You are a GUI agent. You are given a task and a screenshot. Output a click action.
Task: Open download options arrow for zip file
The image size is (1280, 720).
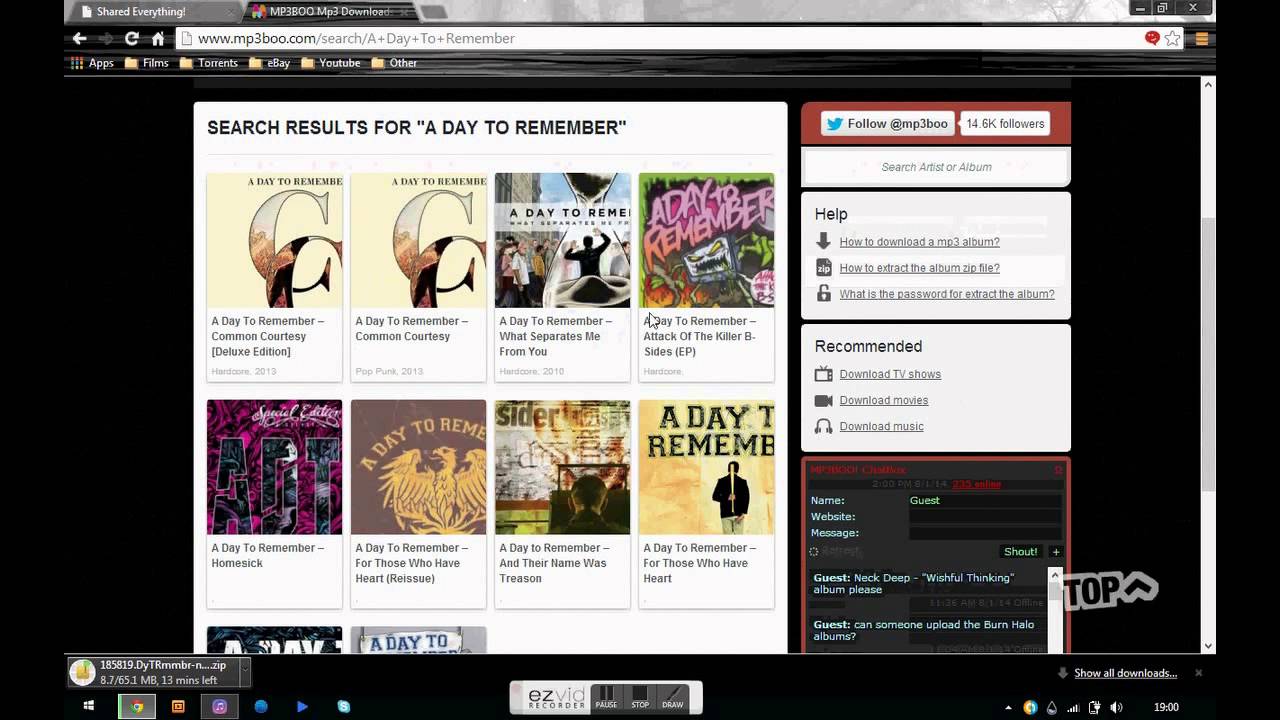coord(244,672)
